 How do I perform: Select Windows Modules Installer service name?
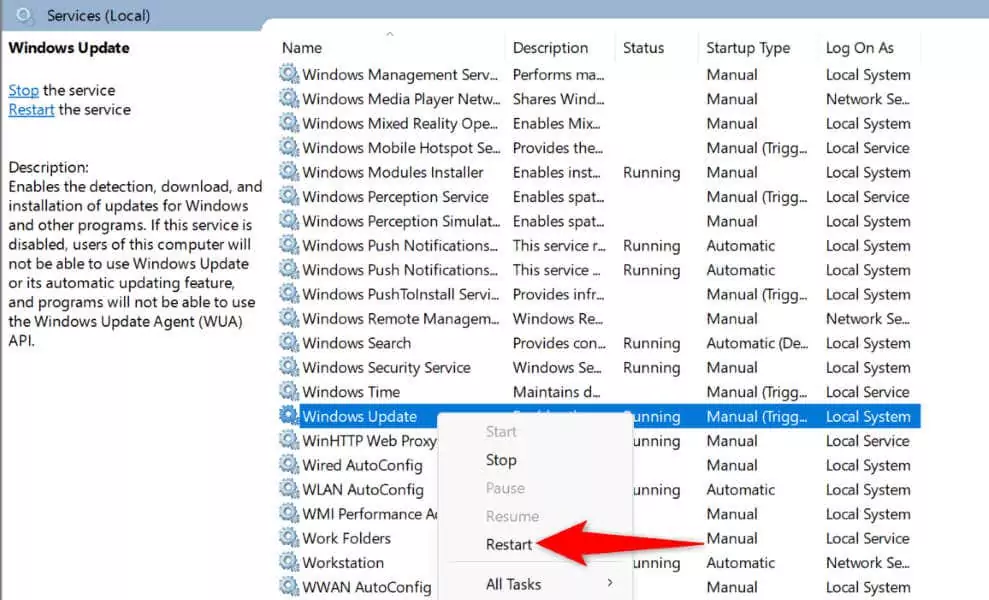tap(392, 172)
